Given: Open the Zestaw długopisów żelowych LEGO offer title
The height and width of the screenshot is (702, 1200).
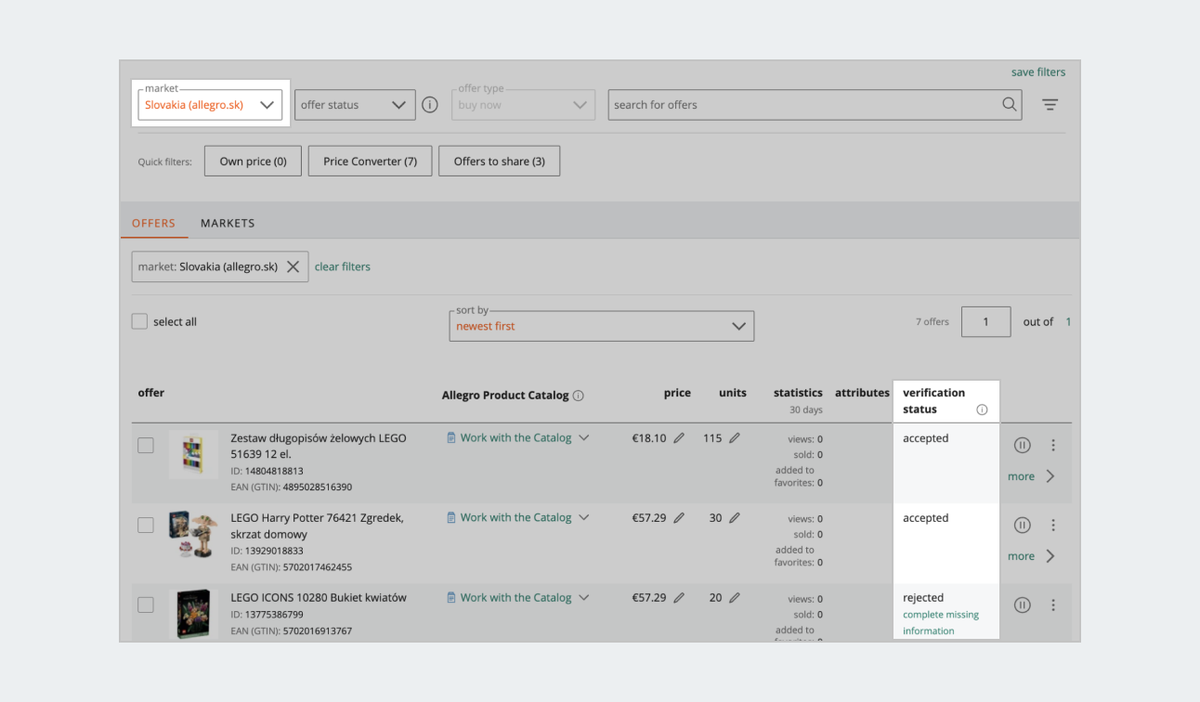Looking at the screenshot, I should 318,446.
